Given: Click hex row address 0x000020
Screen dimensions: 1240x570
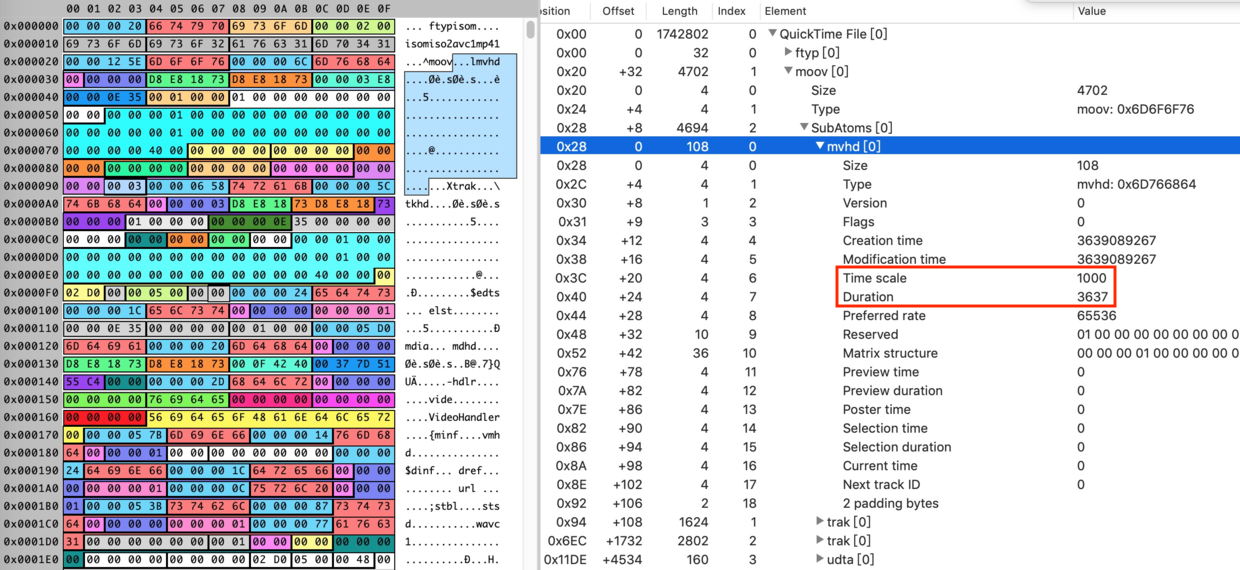Looking at the screenshot, I should [31, 62].
